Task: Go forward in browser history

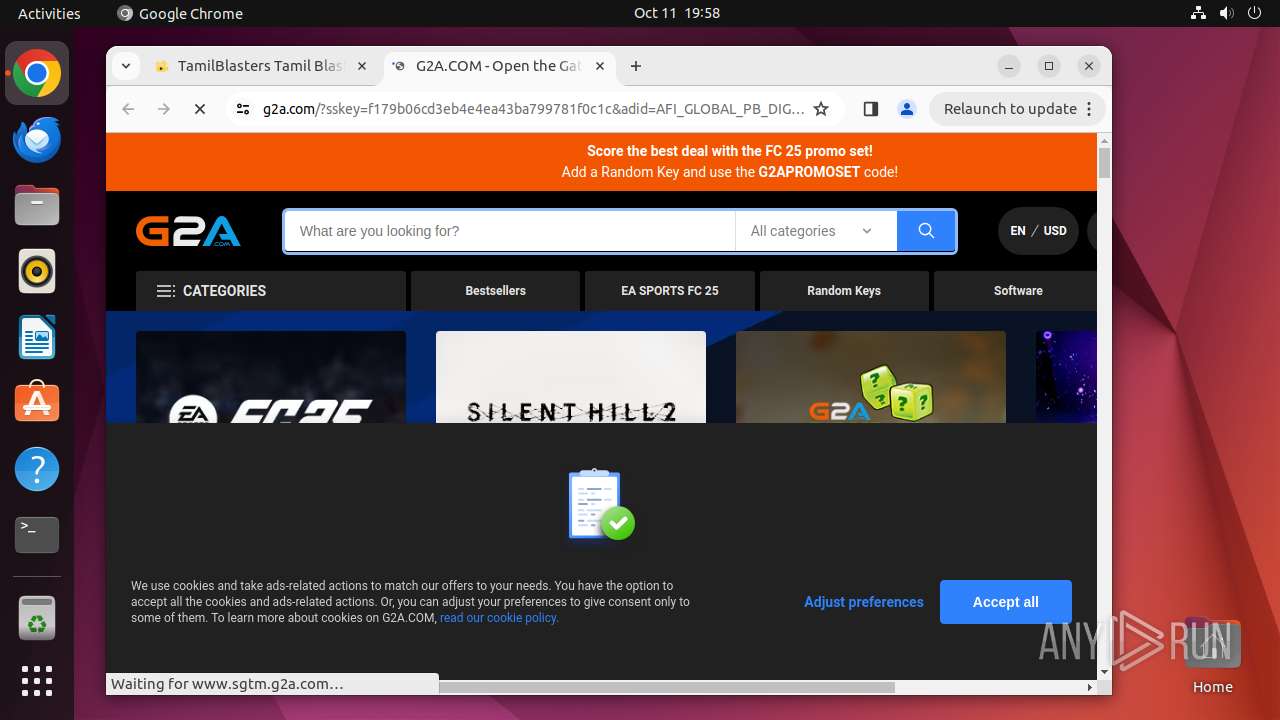Action: (164, 109)
